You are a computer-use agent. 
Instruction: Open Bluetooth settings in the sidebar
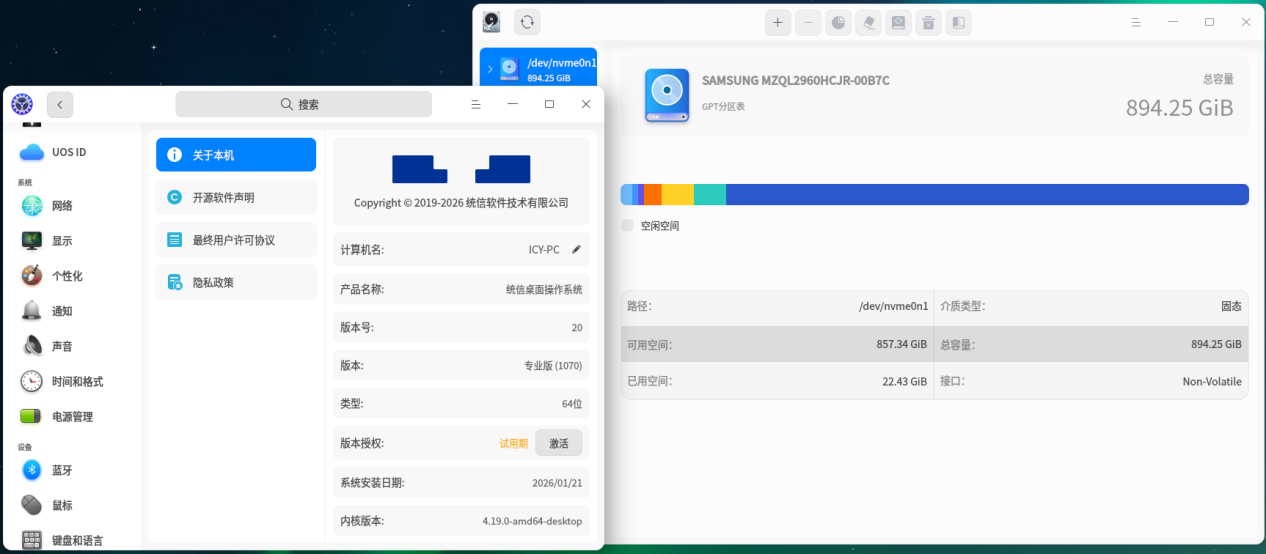pos(61,470)
